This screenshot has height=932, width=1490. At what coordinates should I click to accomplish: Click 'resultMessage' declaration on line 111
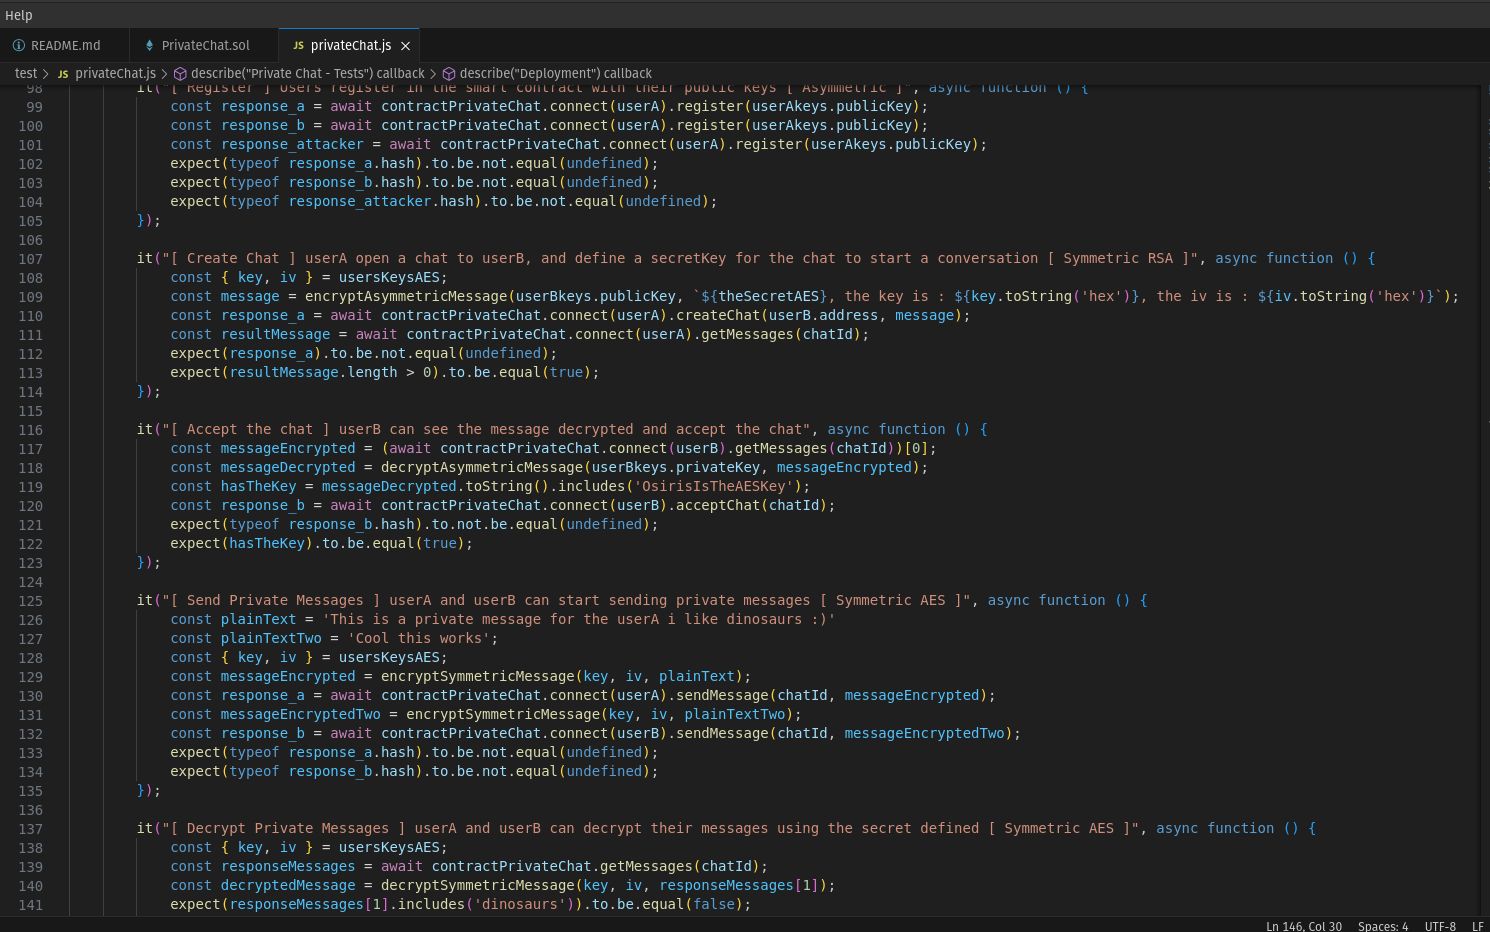click(x=275, y=334)
